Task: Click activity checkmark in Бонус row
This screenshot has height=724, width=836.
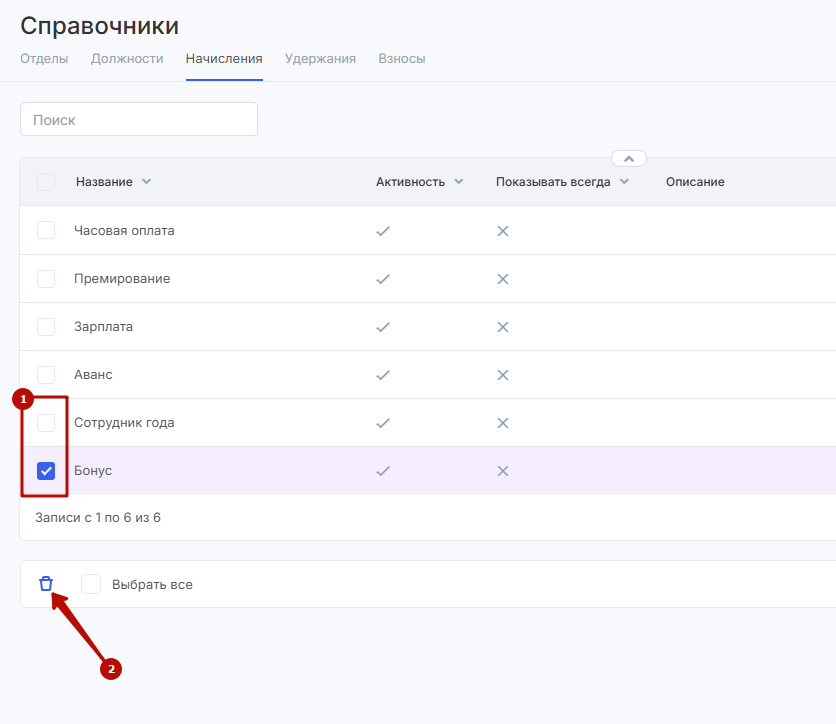Action: 382,471
